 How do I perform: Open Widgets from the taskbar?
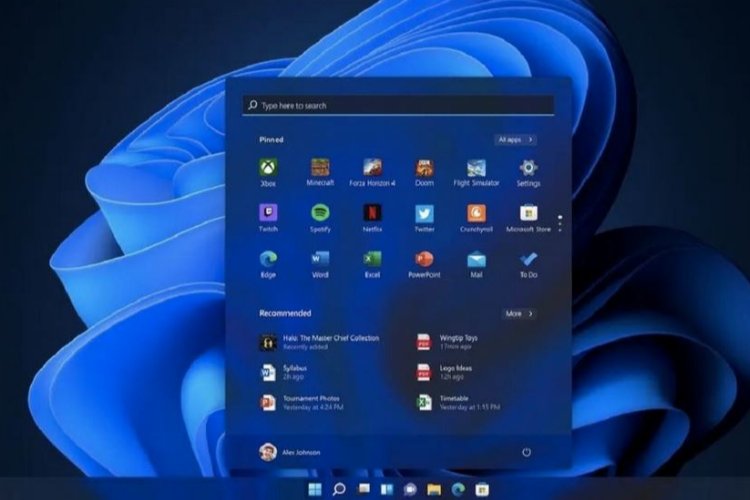[386, 489]
